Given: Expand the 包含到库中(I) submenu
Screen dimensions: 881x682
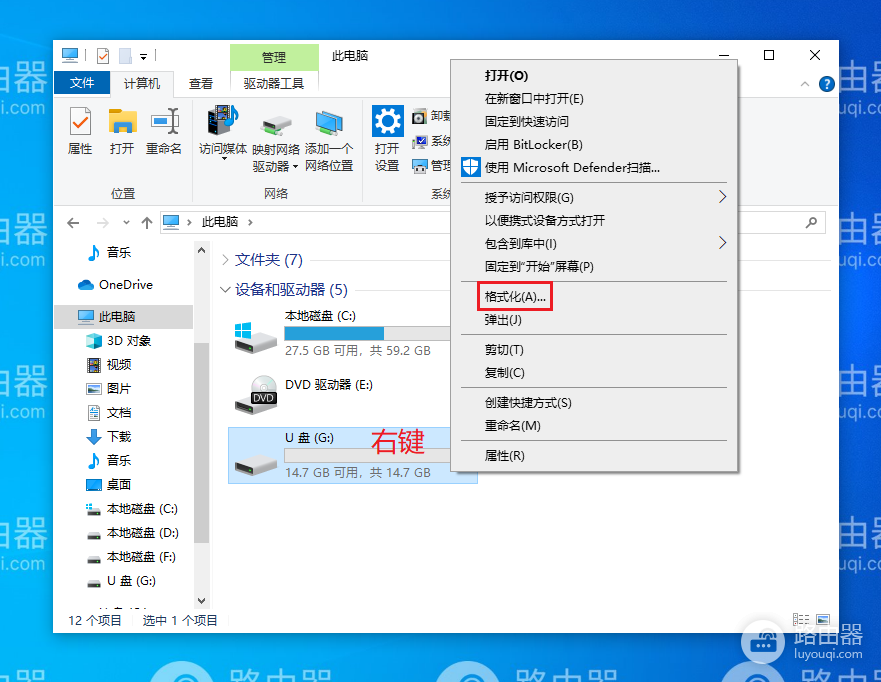Looking at the screenshot, I should point(594,244).
